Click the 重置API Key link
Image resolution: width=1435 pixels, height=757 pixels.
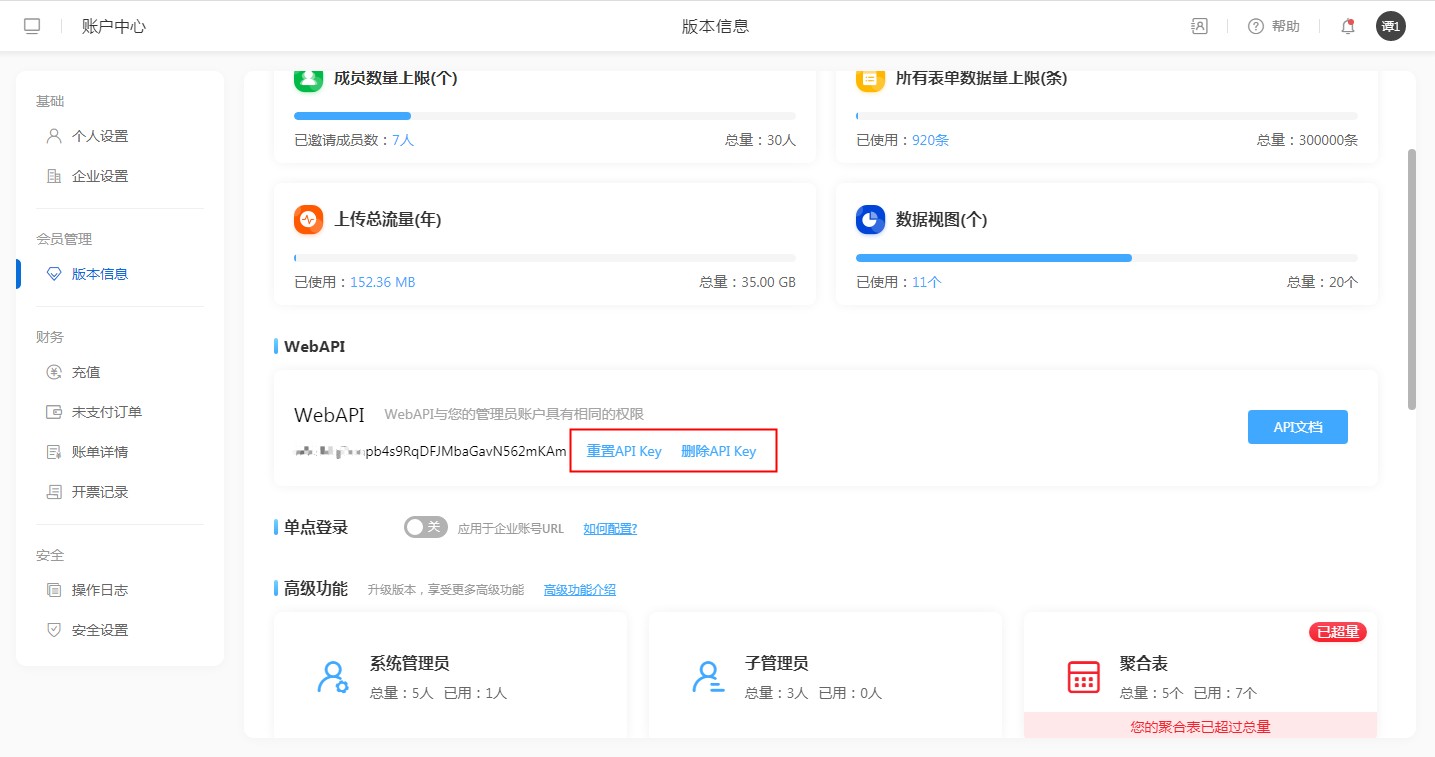click(x=624, y=451)
